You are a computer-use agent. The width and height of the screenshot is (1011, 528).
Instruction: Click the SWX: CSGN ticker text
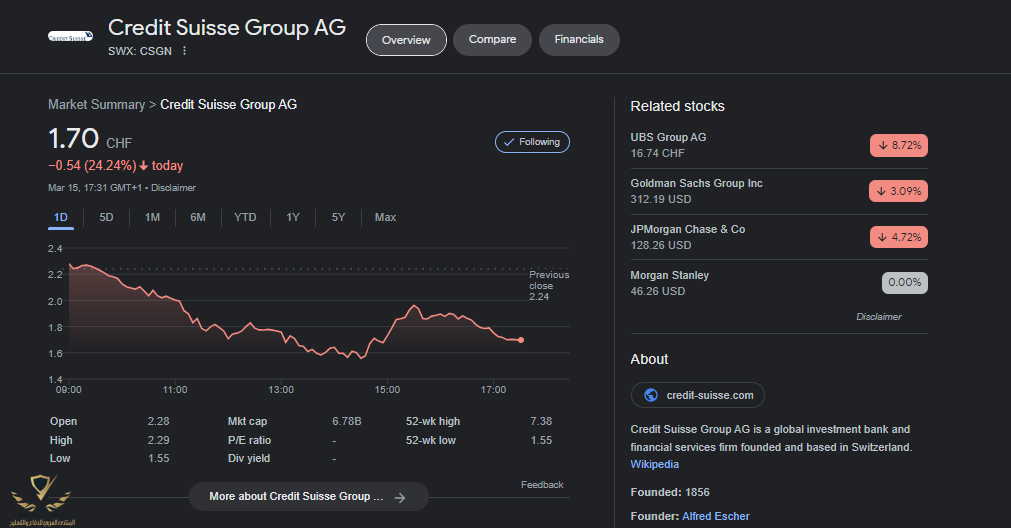140,51
